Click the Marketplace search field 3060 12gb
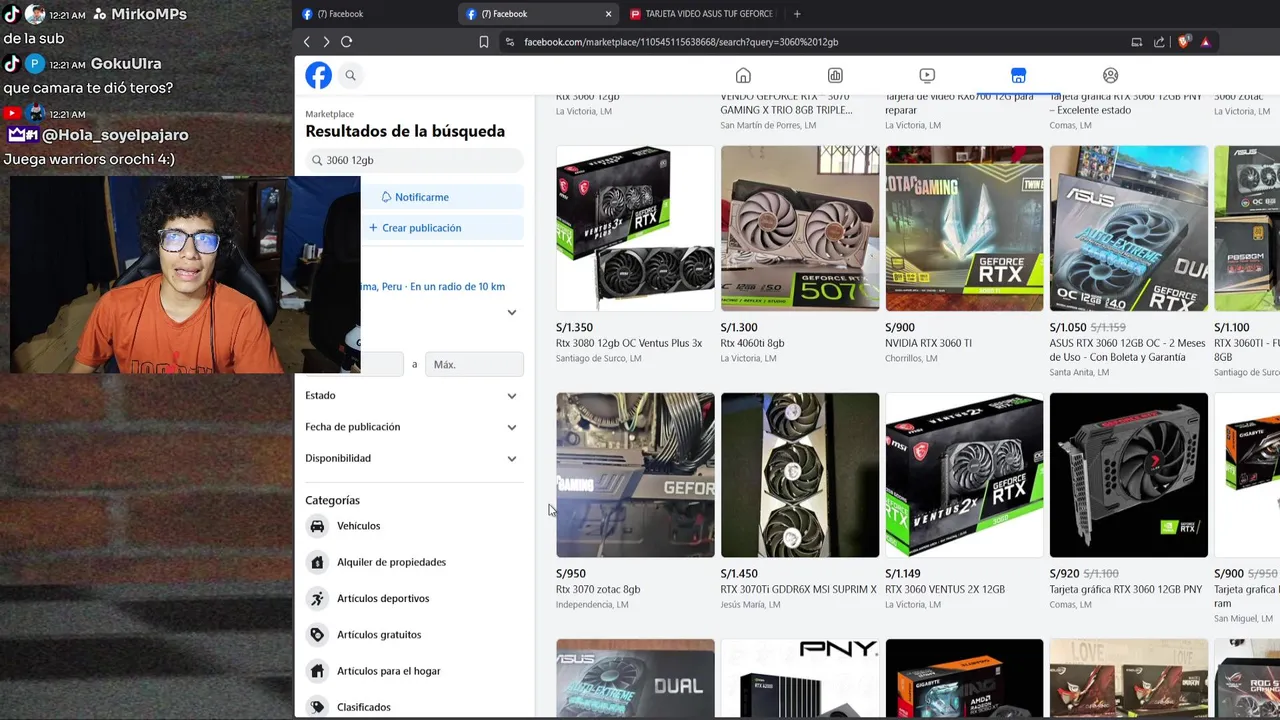 tap(414, 160)
